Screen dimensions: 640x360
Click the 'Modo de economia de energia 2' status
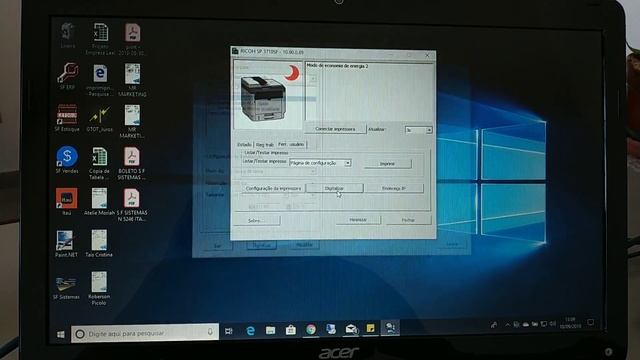(338, 66)
